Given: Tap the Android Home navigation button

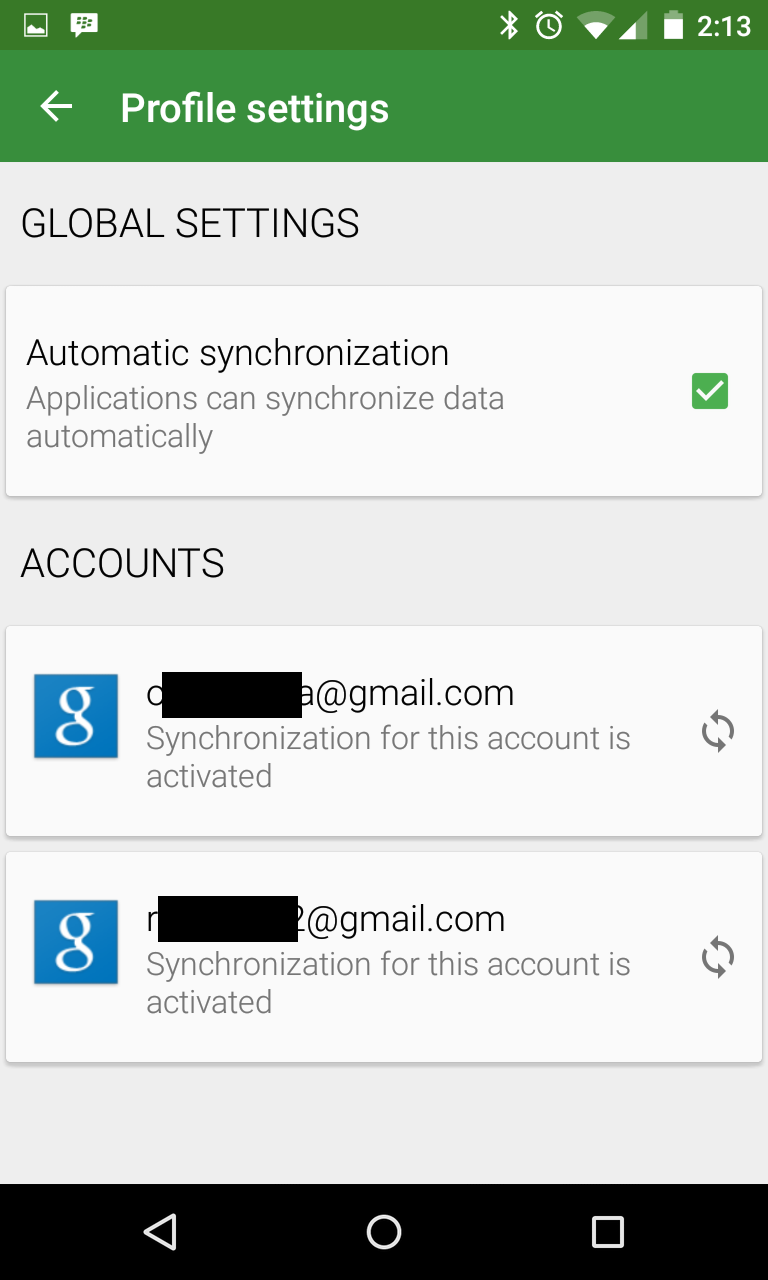Looking at the screenshot, I should click(384, 1232).
